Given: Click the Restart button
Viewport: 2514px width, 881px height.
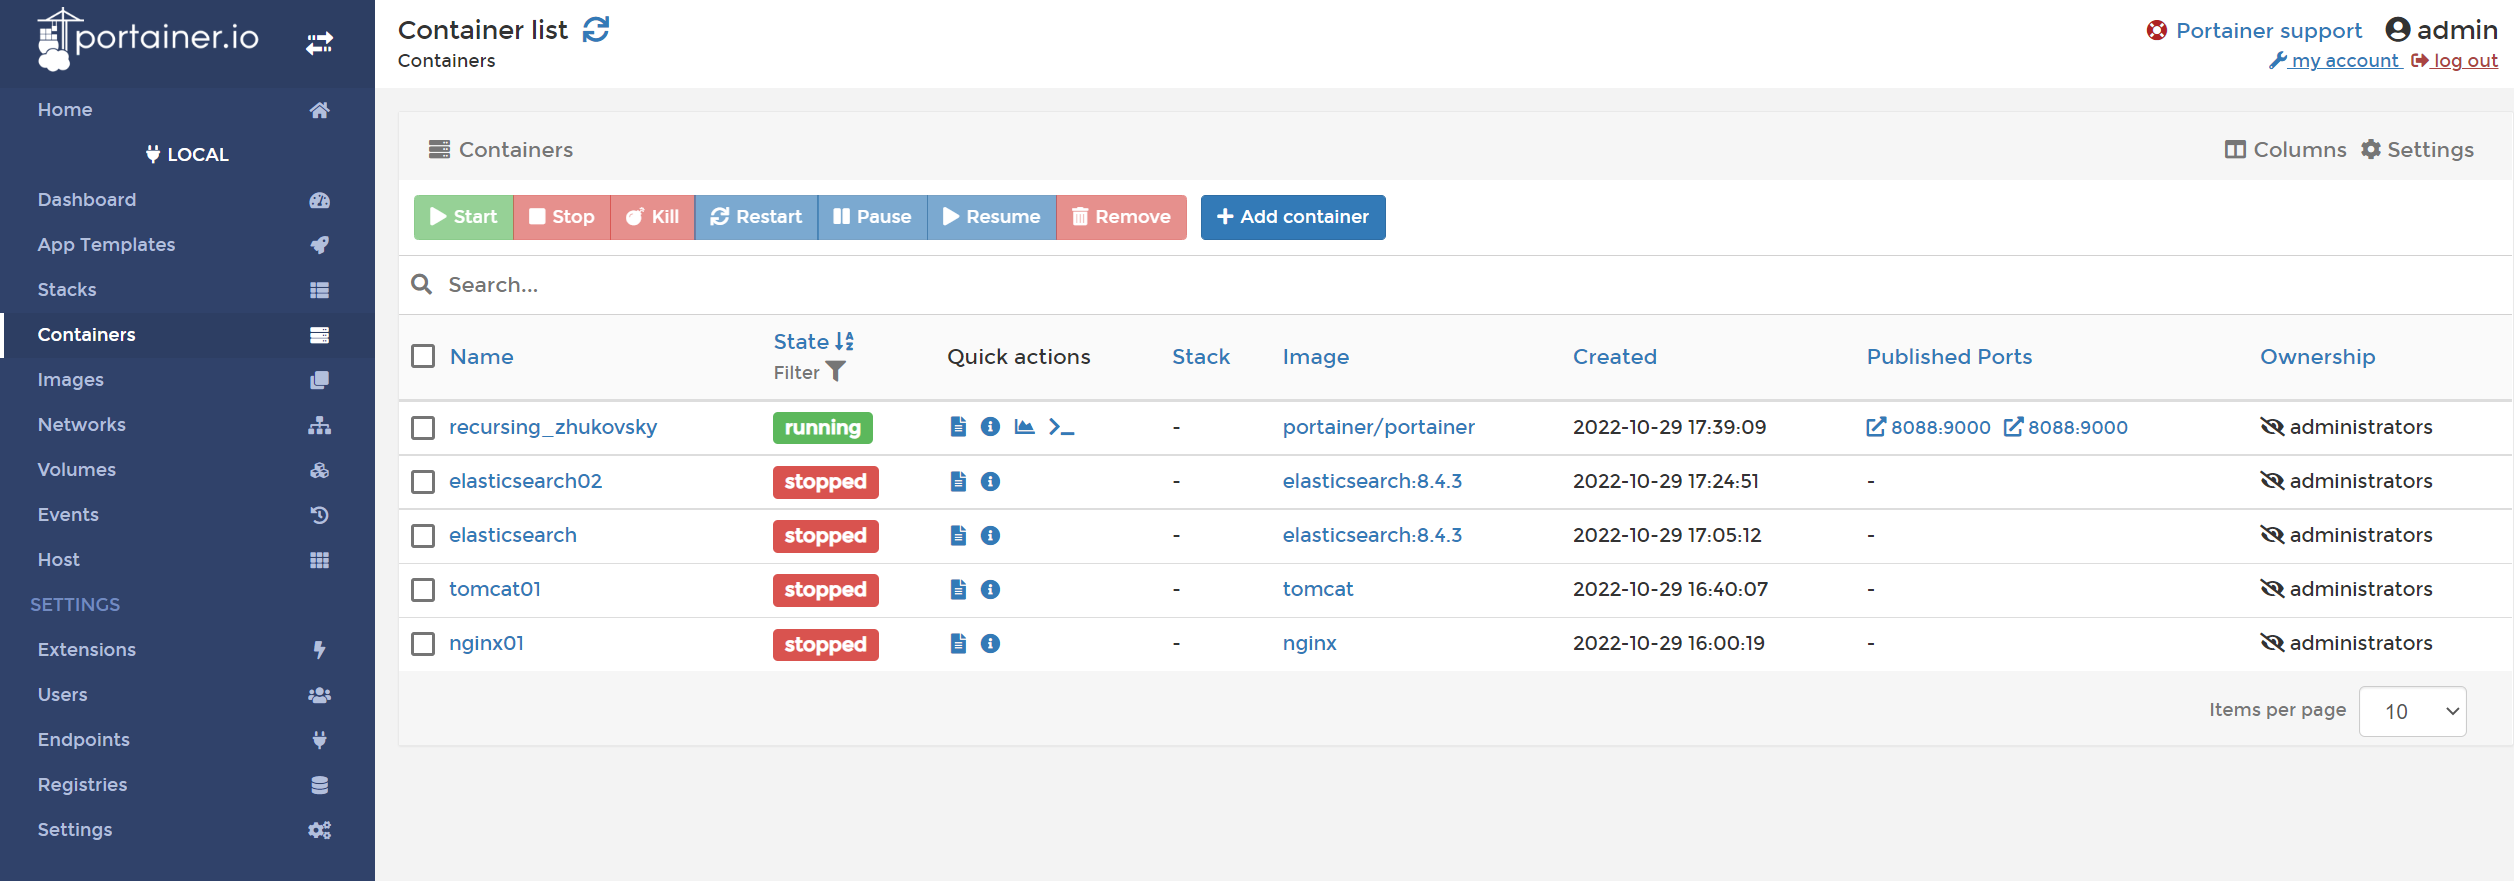Looking at the screenshot, I should 756,217.
